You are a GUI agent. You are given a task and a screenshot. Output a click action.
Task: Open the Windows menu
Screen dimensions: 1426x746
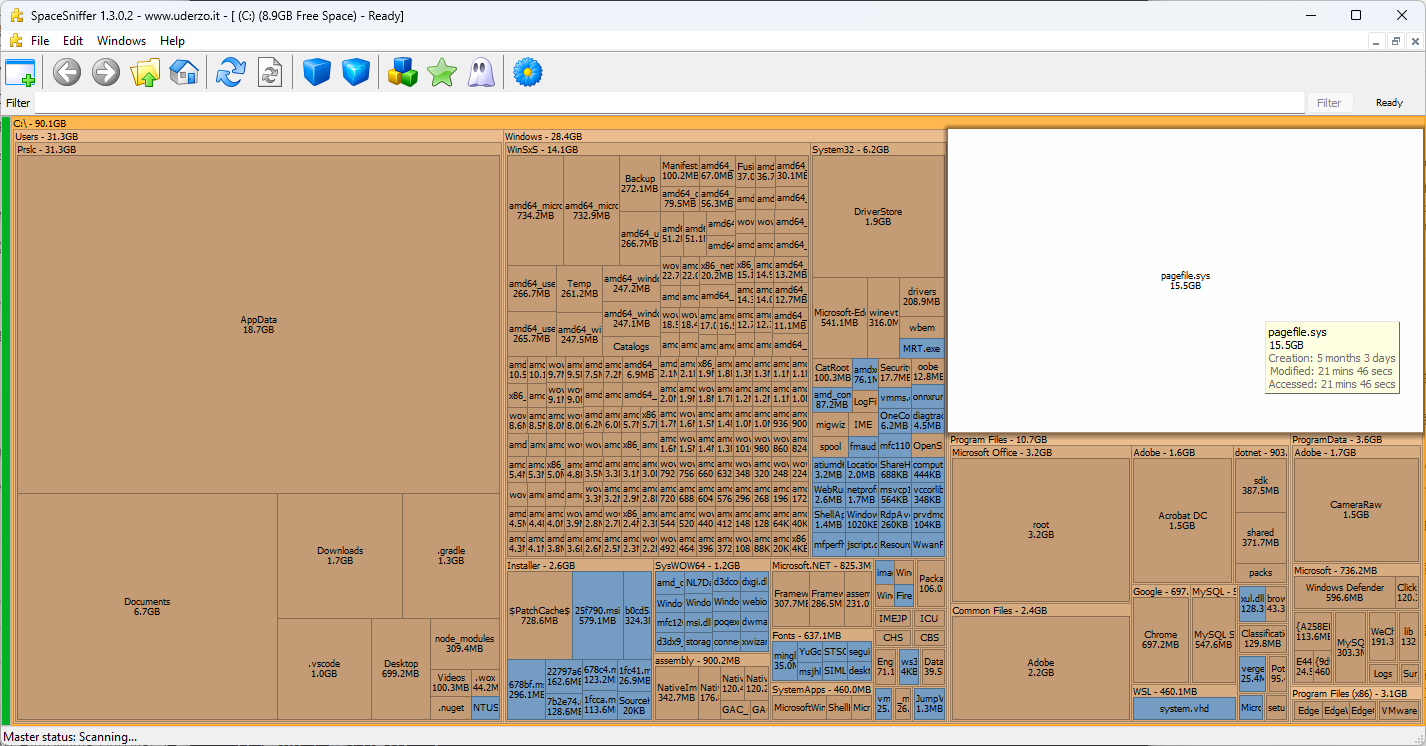click(x=121, y=41)
